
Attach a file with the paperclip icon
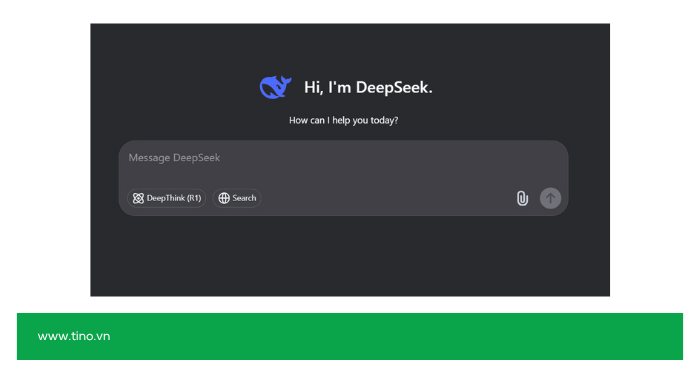click(522, 198)
